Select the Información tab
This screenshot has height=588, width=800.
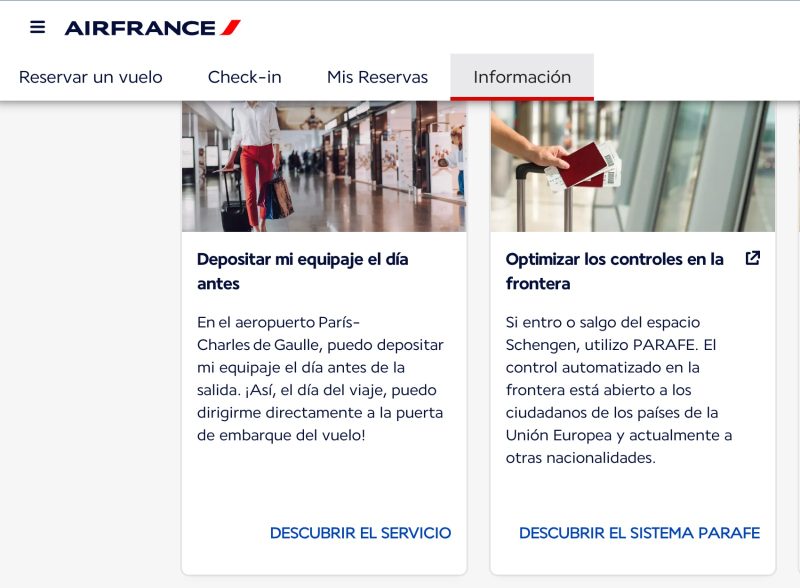[x=522, y=77]
